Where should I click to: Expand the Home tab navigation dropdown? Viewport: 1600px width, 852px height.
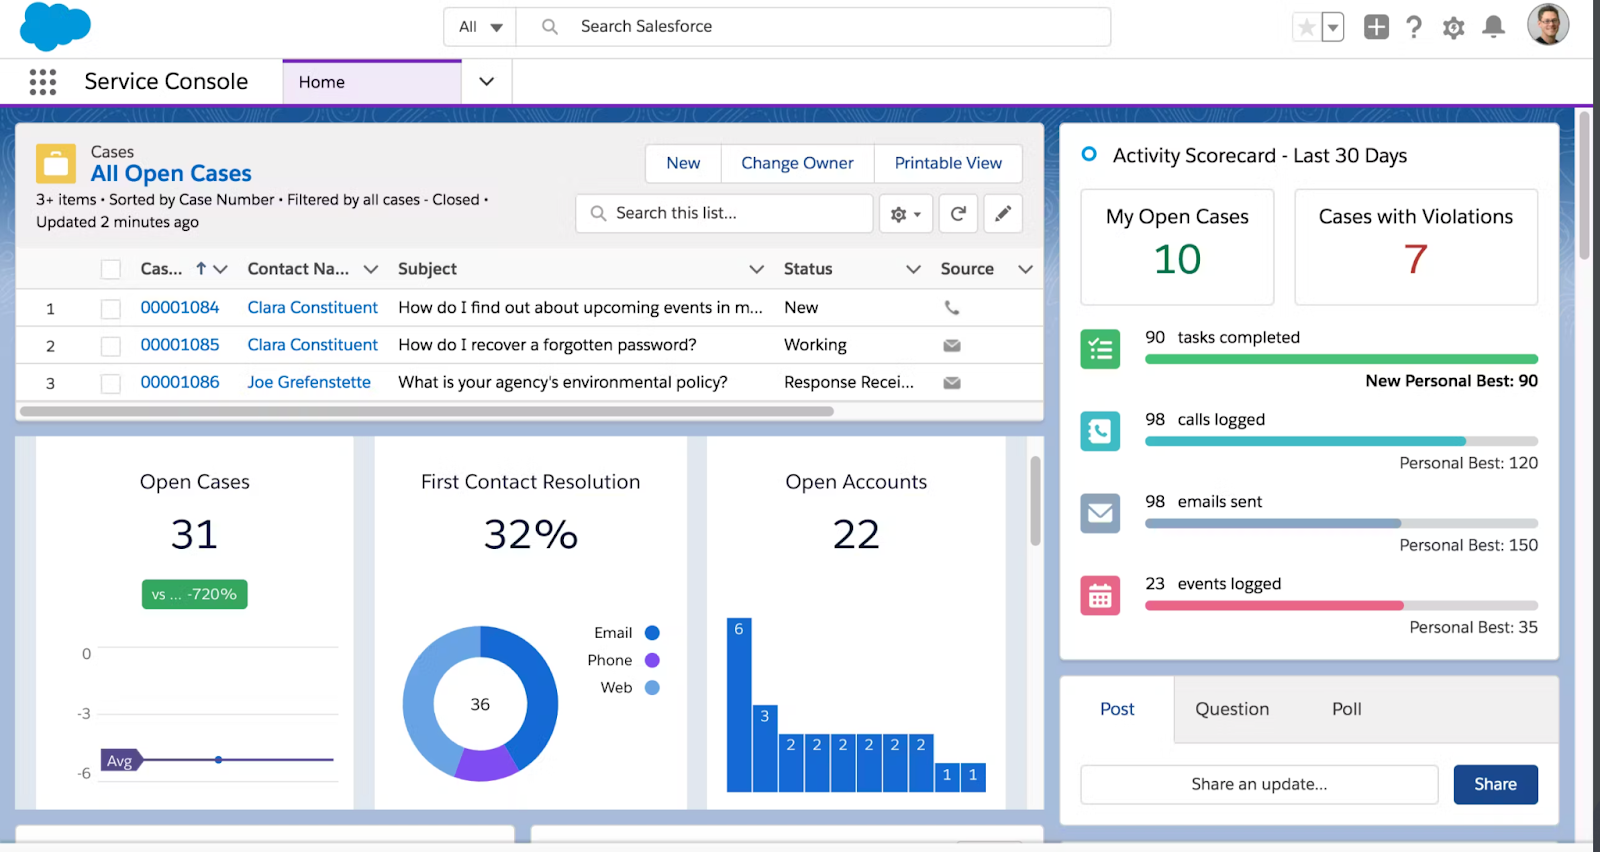[x=487, y=82]
